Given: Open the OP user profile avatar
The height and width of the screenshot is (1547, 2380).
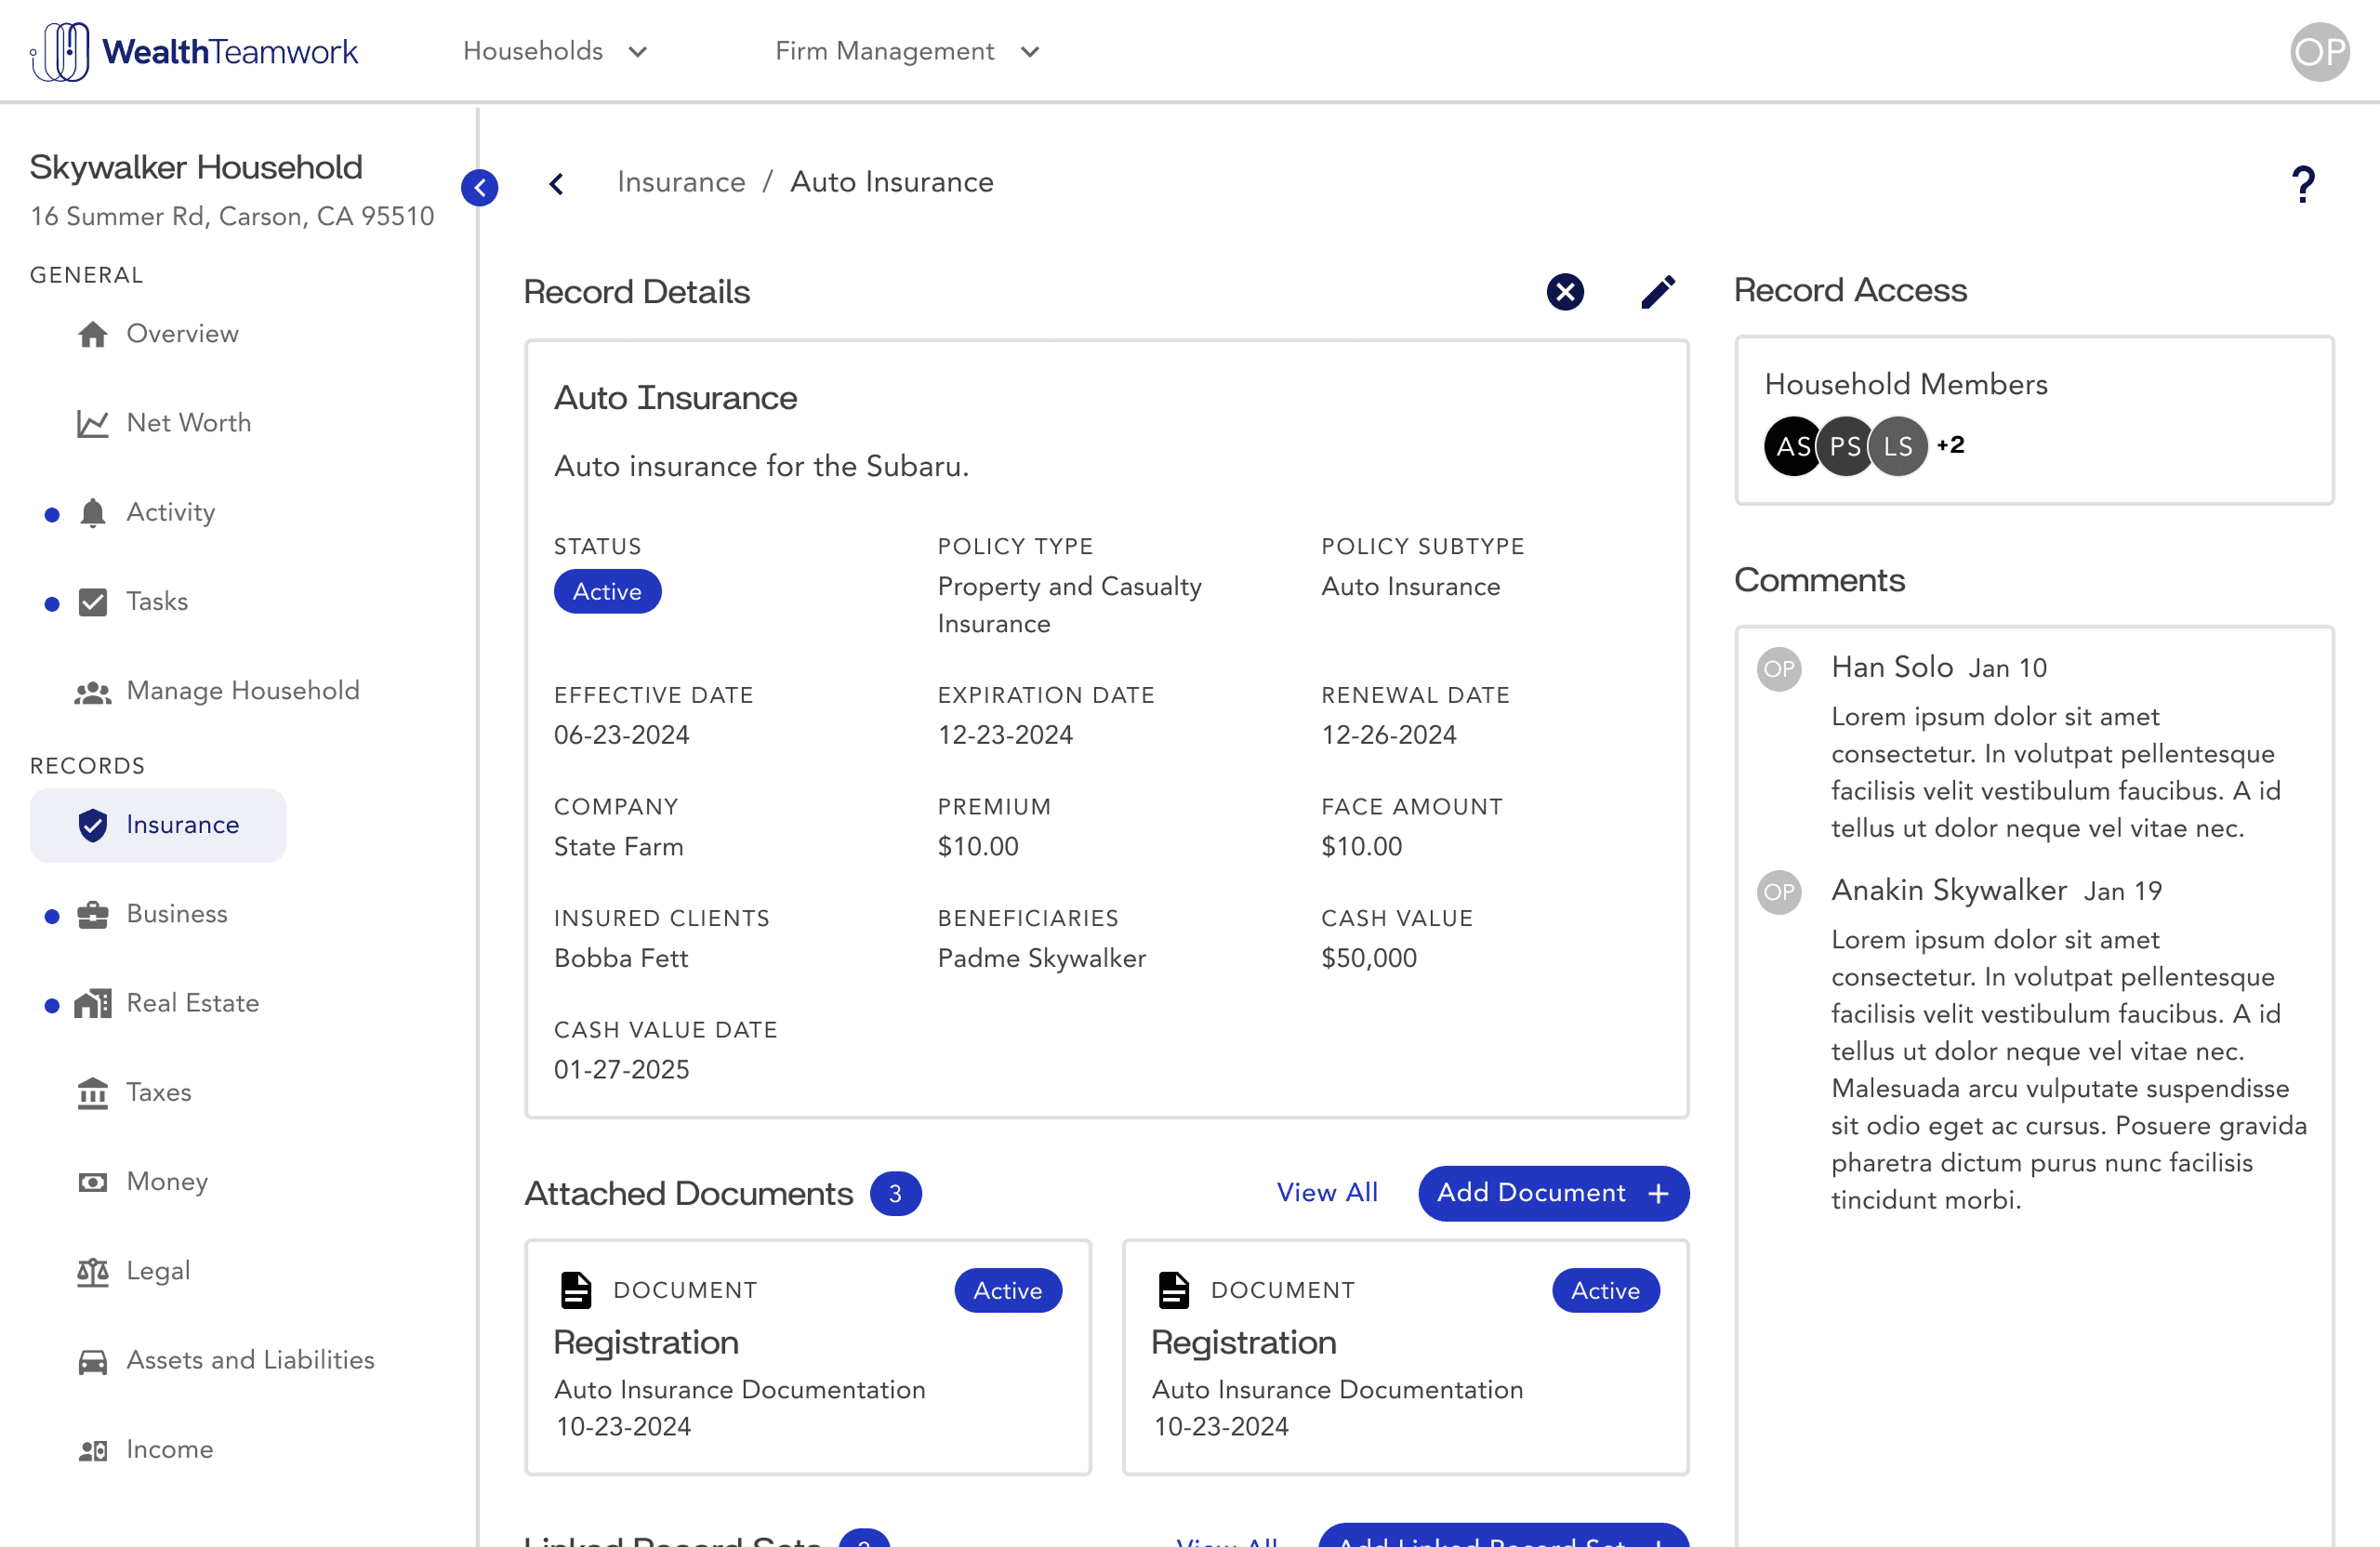Looking at the screenshot, I should (x=2320, y=51).
